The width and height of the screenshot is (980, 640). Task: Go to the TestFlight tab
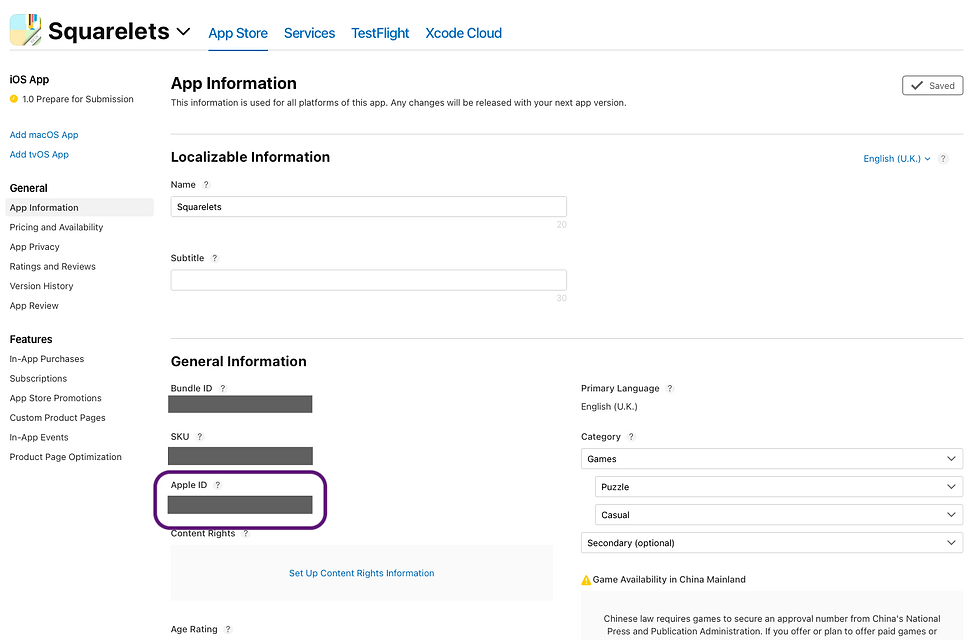[380, 33]
